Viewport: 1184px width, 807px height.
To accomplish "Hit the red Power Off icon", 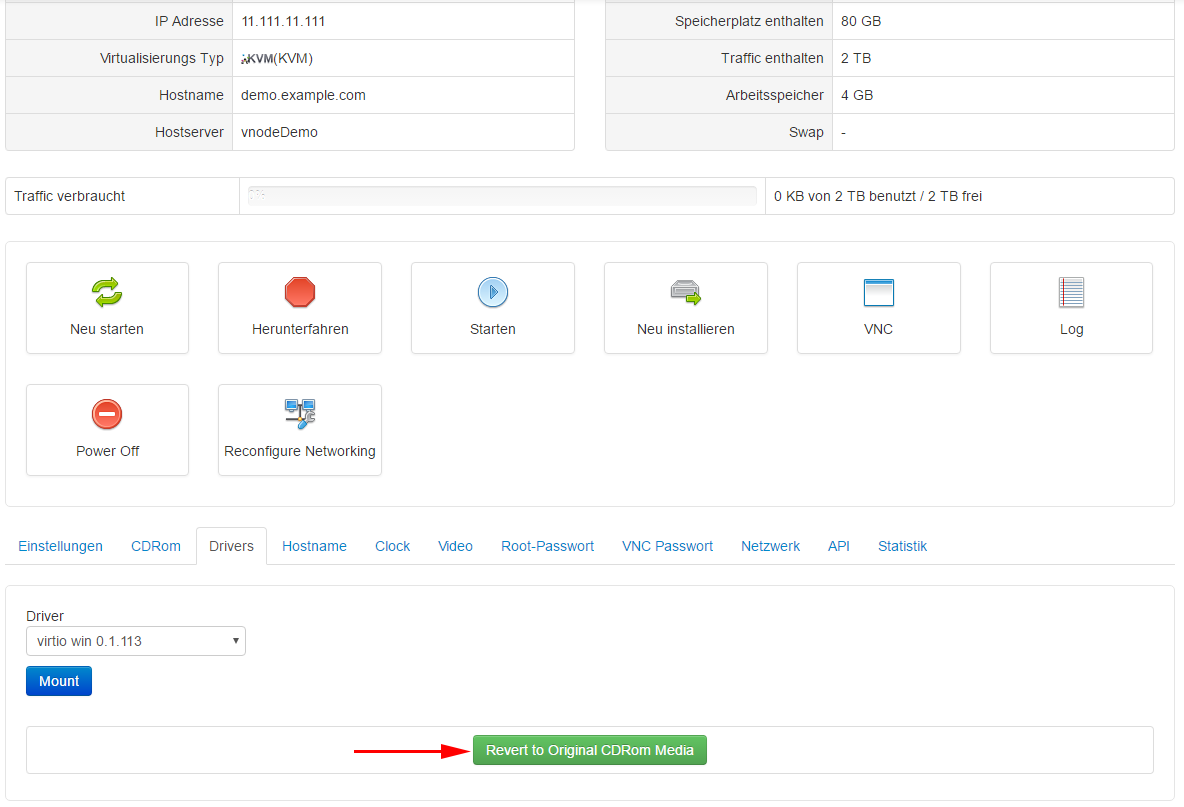I will 107,414.
